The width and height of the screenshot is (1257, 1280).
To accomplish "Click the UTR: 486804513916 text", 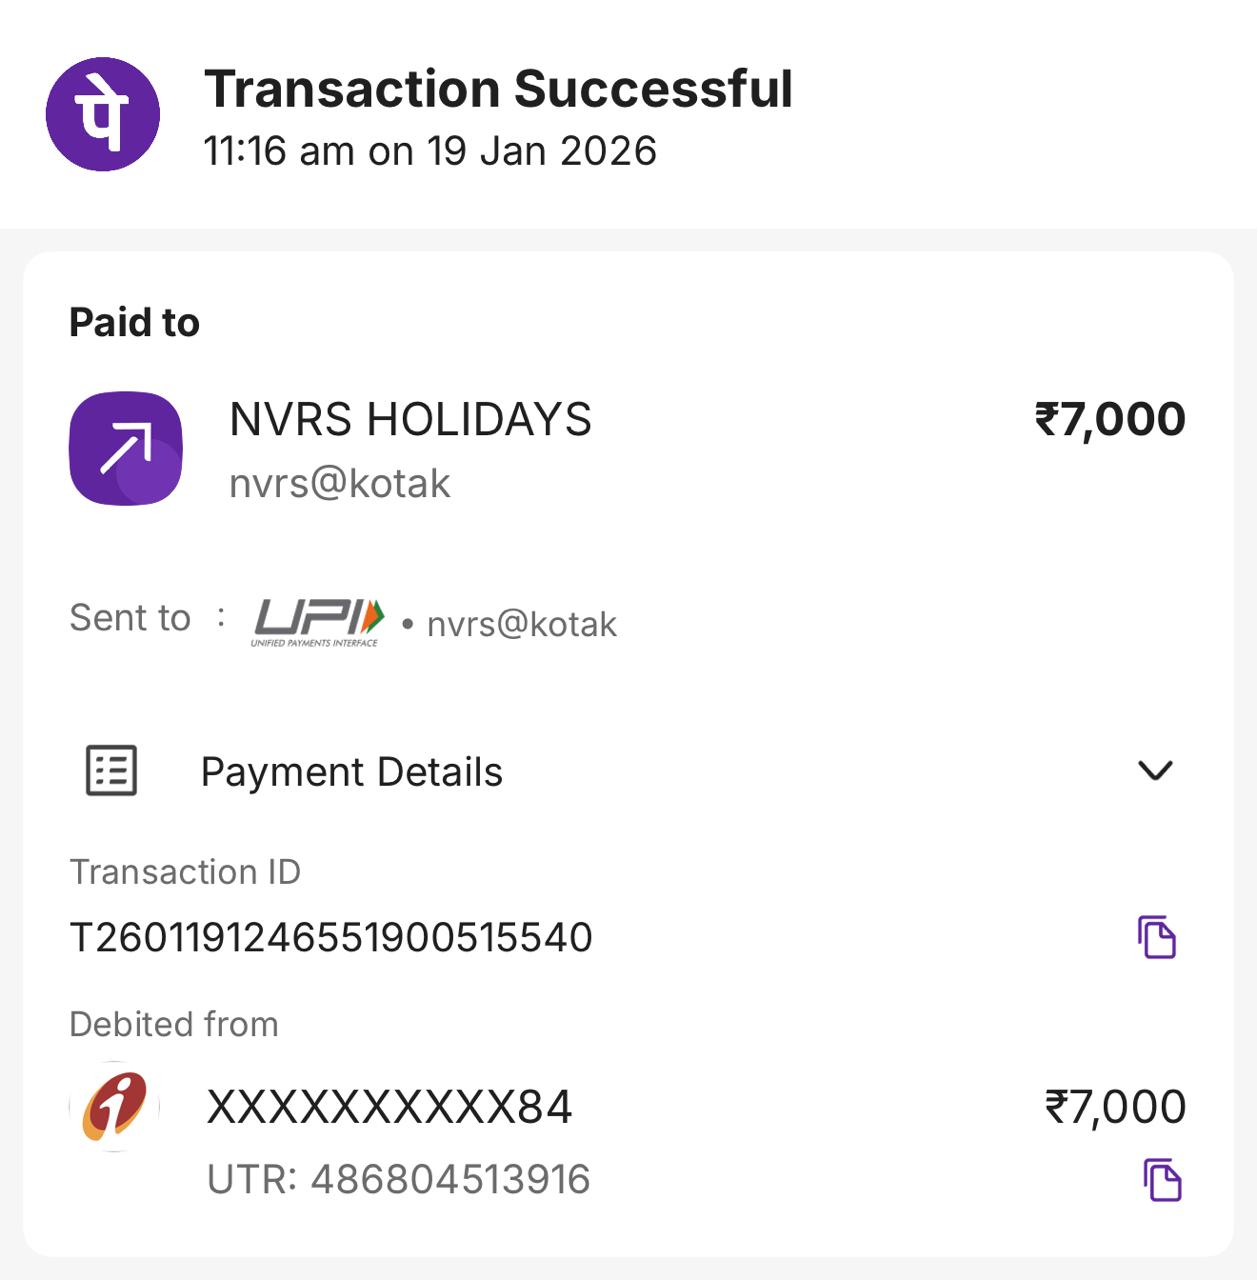I will pos(398,1180).
